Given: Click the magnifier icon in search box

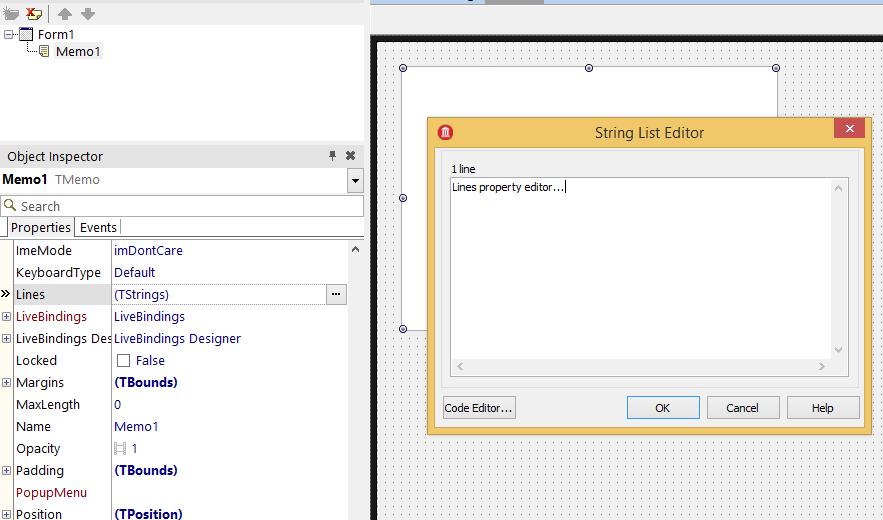Looking at the screenshot, I should (10, 206).
